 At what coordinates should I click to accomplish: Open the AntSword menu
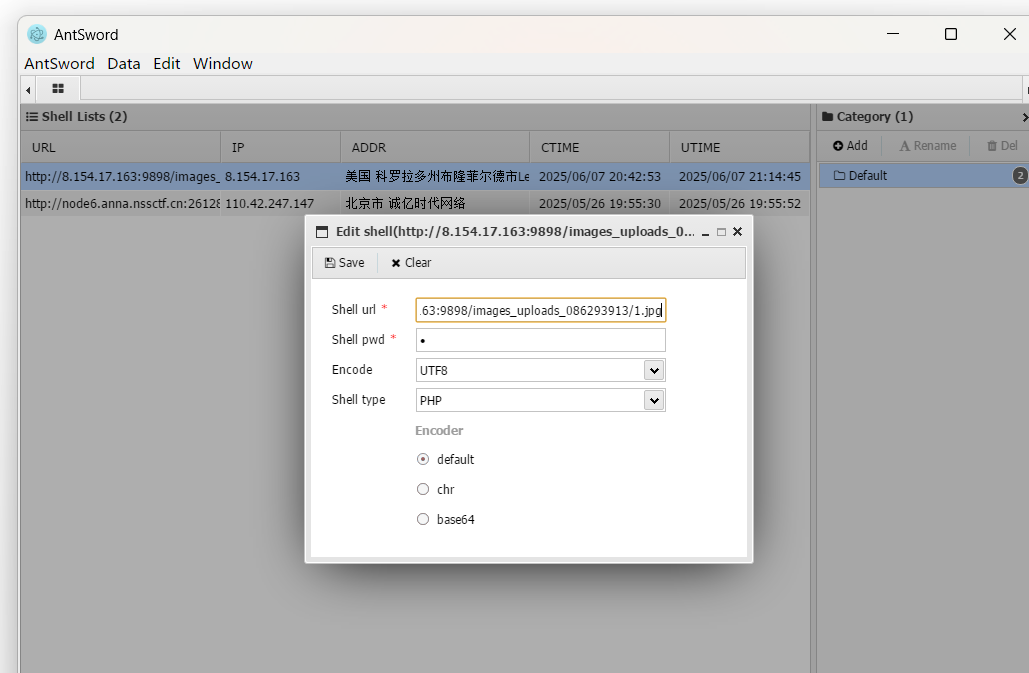(59, 64)
